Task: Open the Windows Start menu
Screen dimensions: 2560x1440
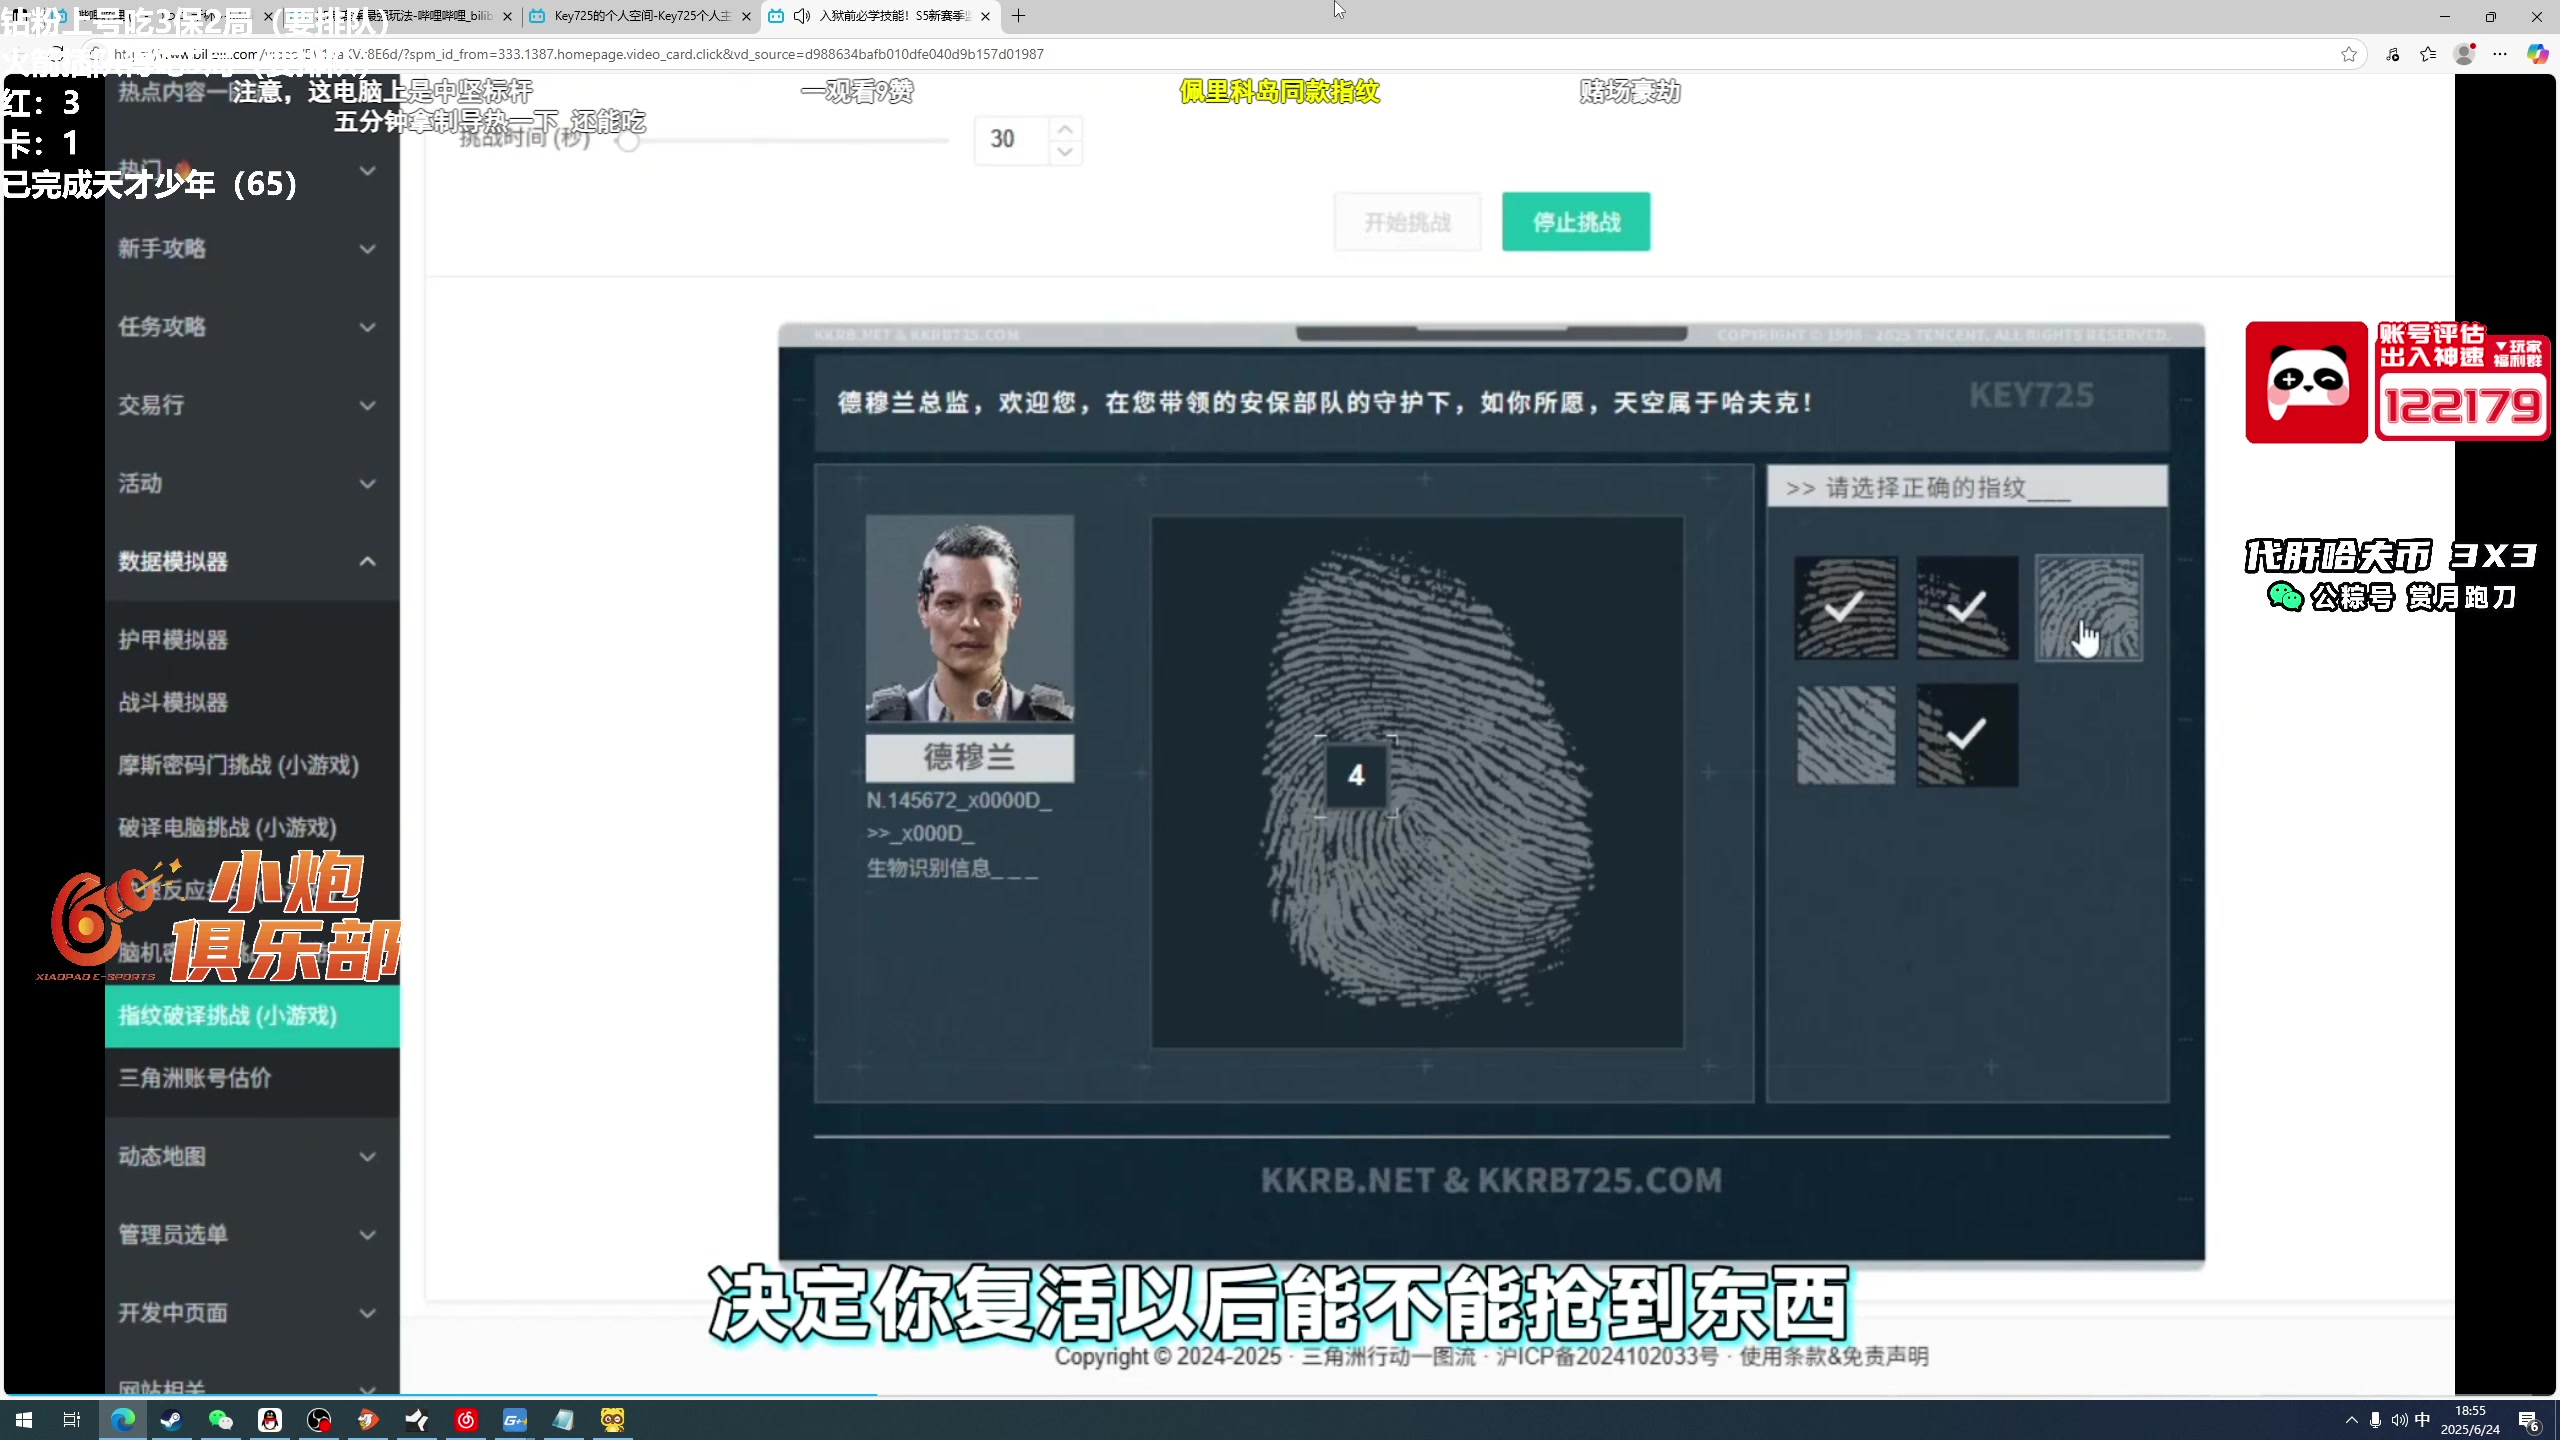Action: [24, 1420]
